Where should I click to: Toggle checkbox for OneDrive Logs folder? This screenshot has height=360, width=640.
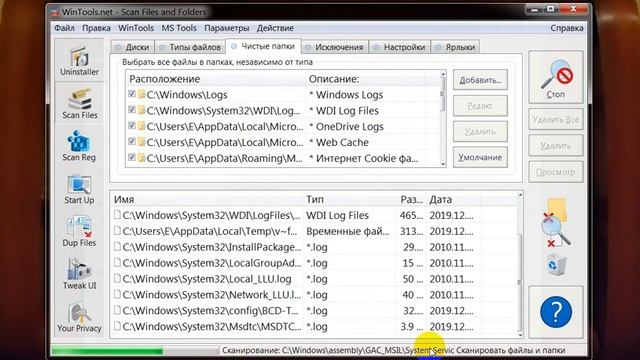131,126
